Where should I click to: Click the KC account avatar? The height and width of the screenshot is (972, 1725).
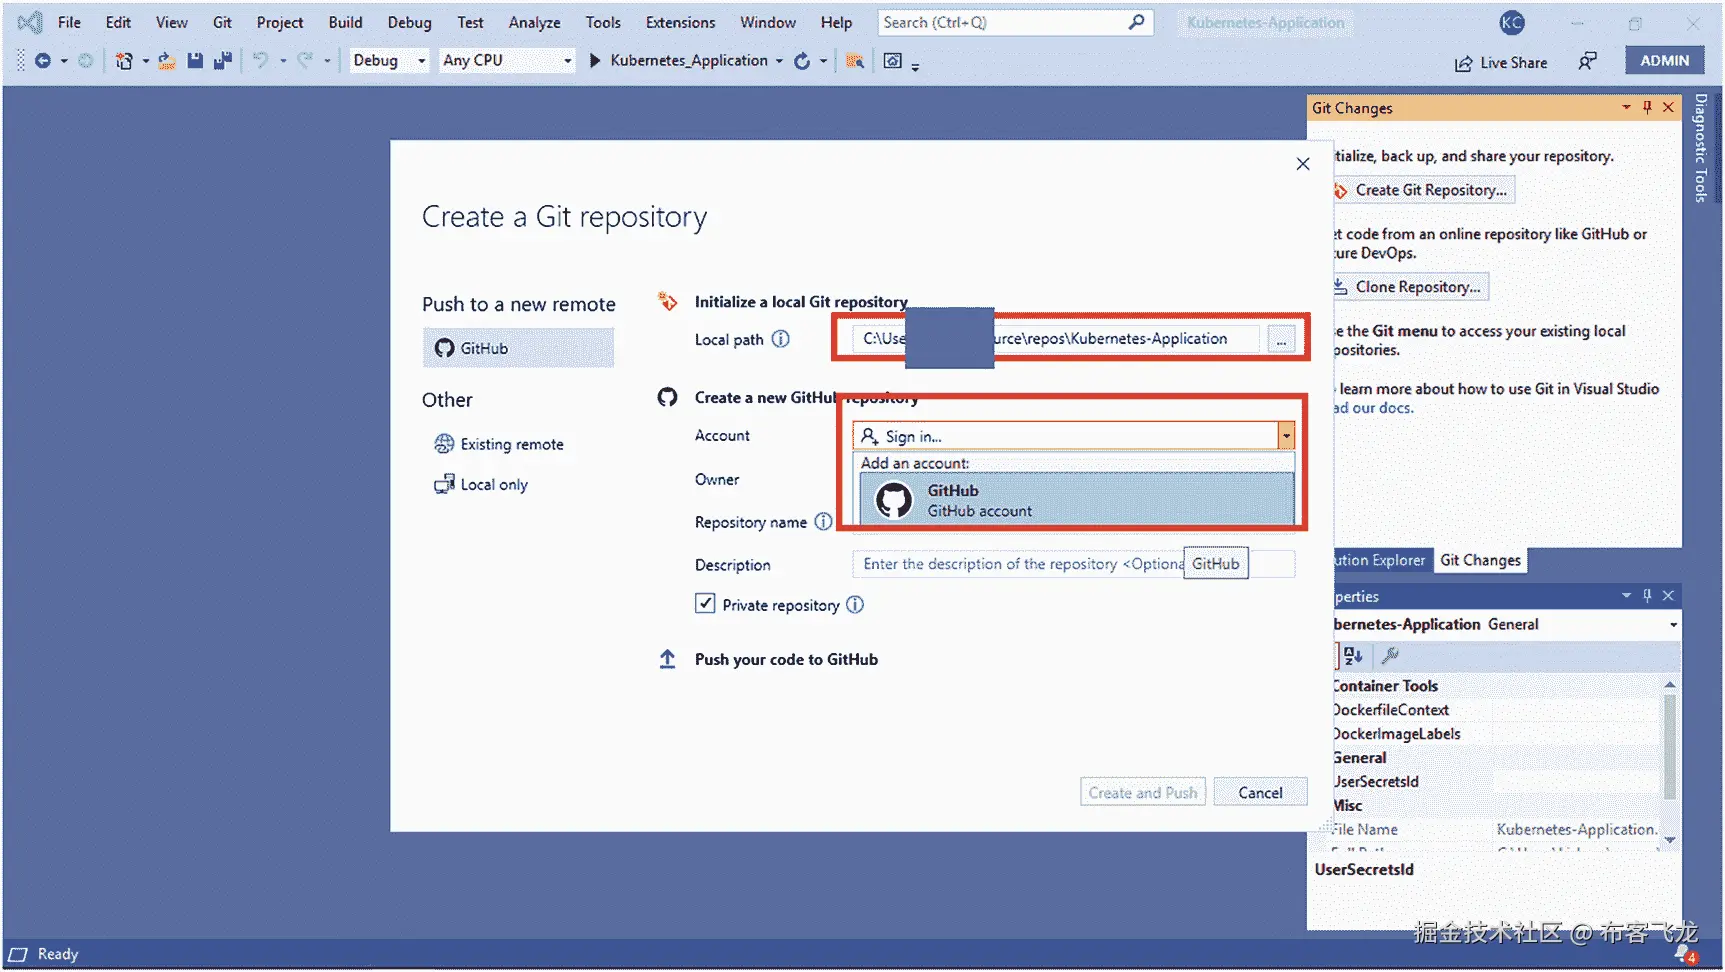click(x=1512, y=22)
